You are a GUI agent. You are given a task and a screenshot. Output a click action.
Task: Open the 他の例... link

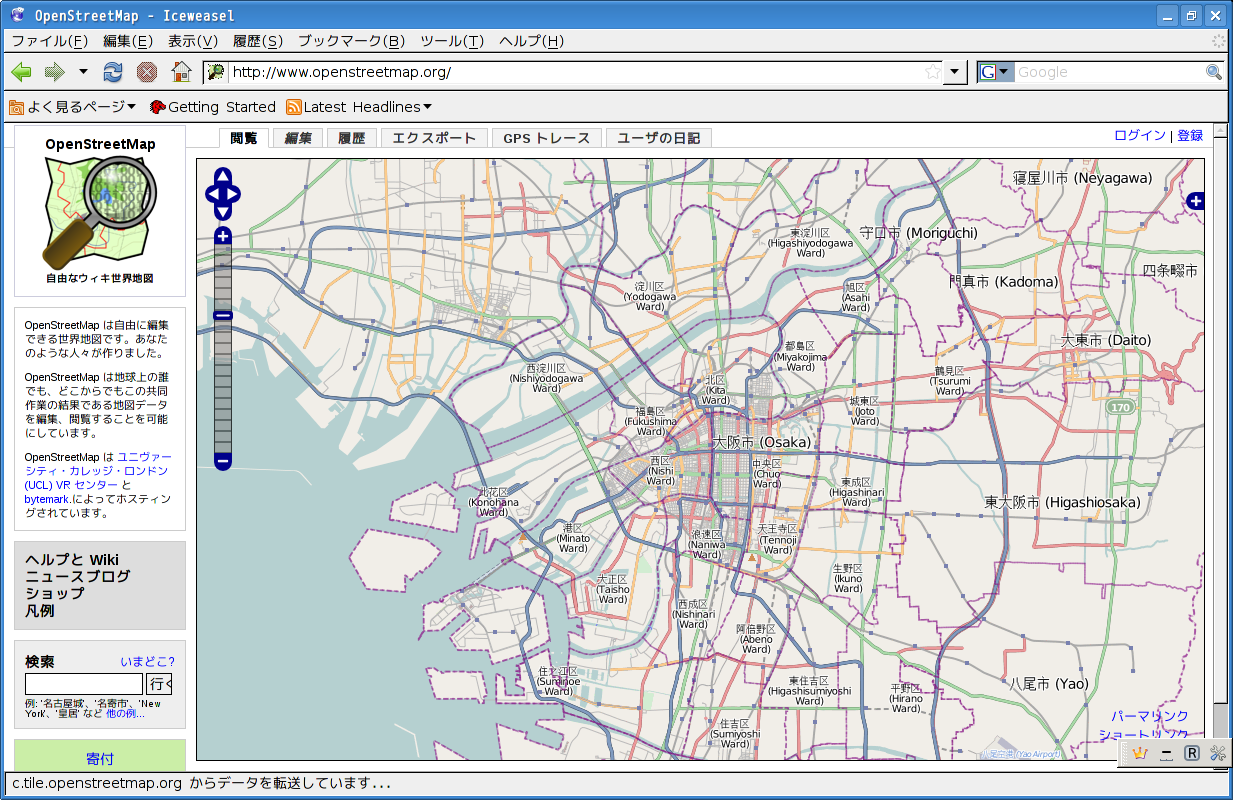pyautogui.click(x=125, y=714)
